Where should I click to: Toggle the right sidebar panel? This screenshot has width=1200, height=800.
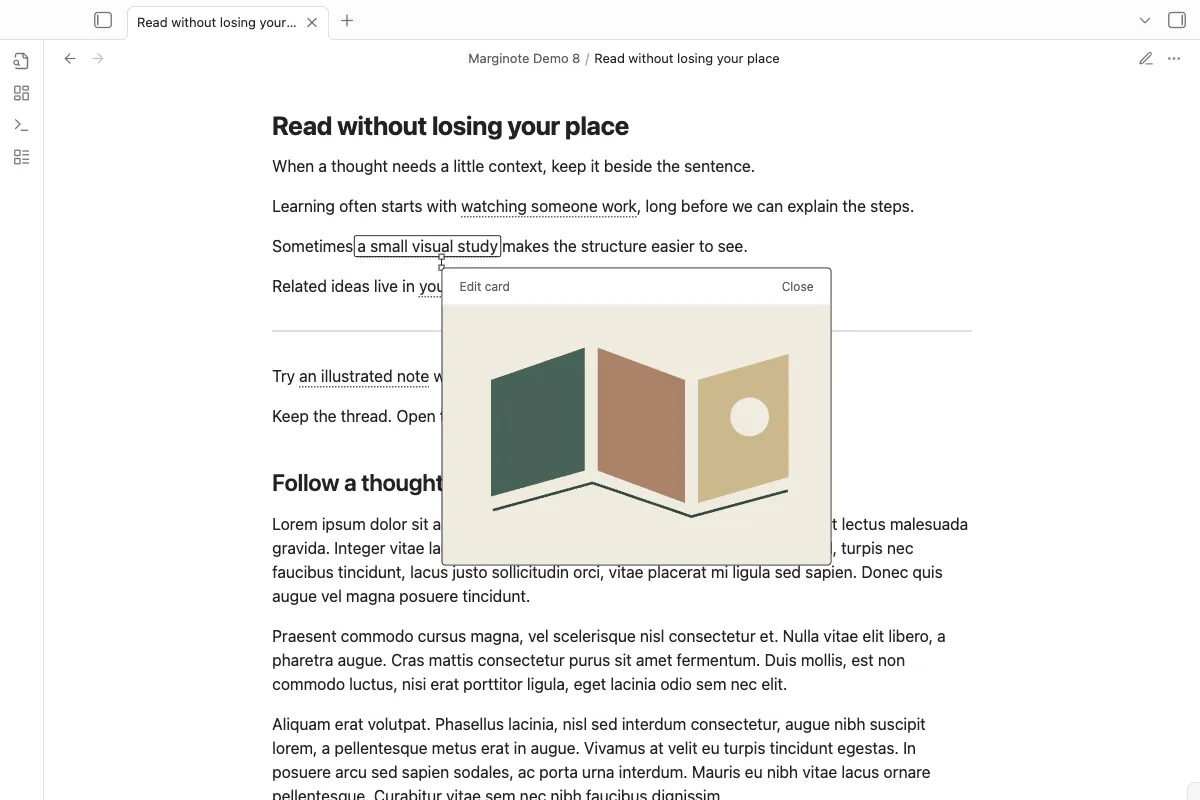(x=1176, y=20)
